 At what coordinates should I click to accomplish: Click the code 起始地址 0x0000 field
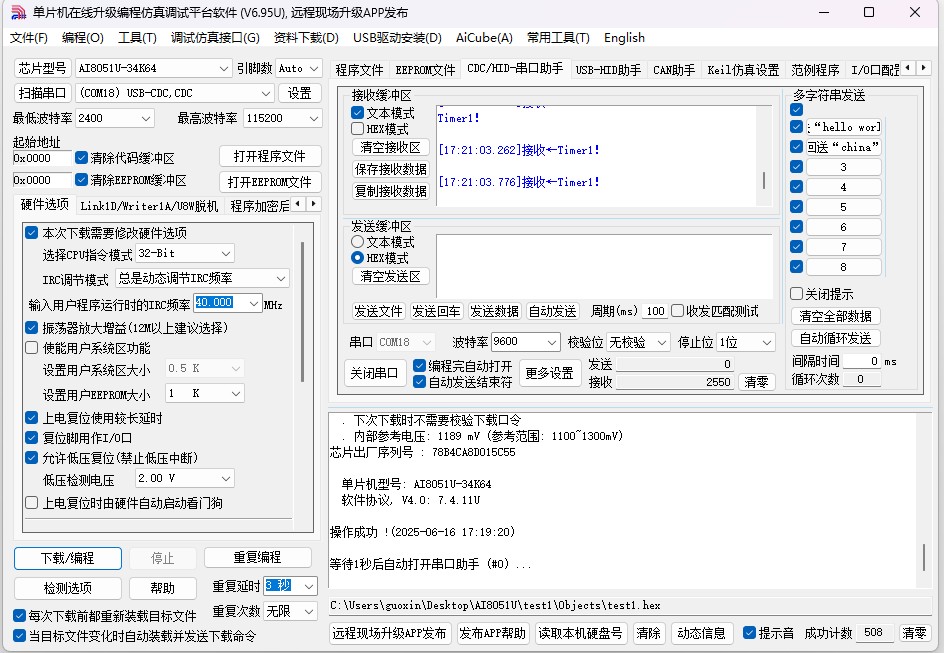(x=42, y=158)
